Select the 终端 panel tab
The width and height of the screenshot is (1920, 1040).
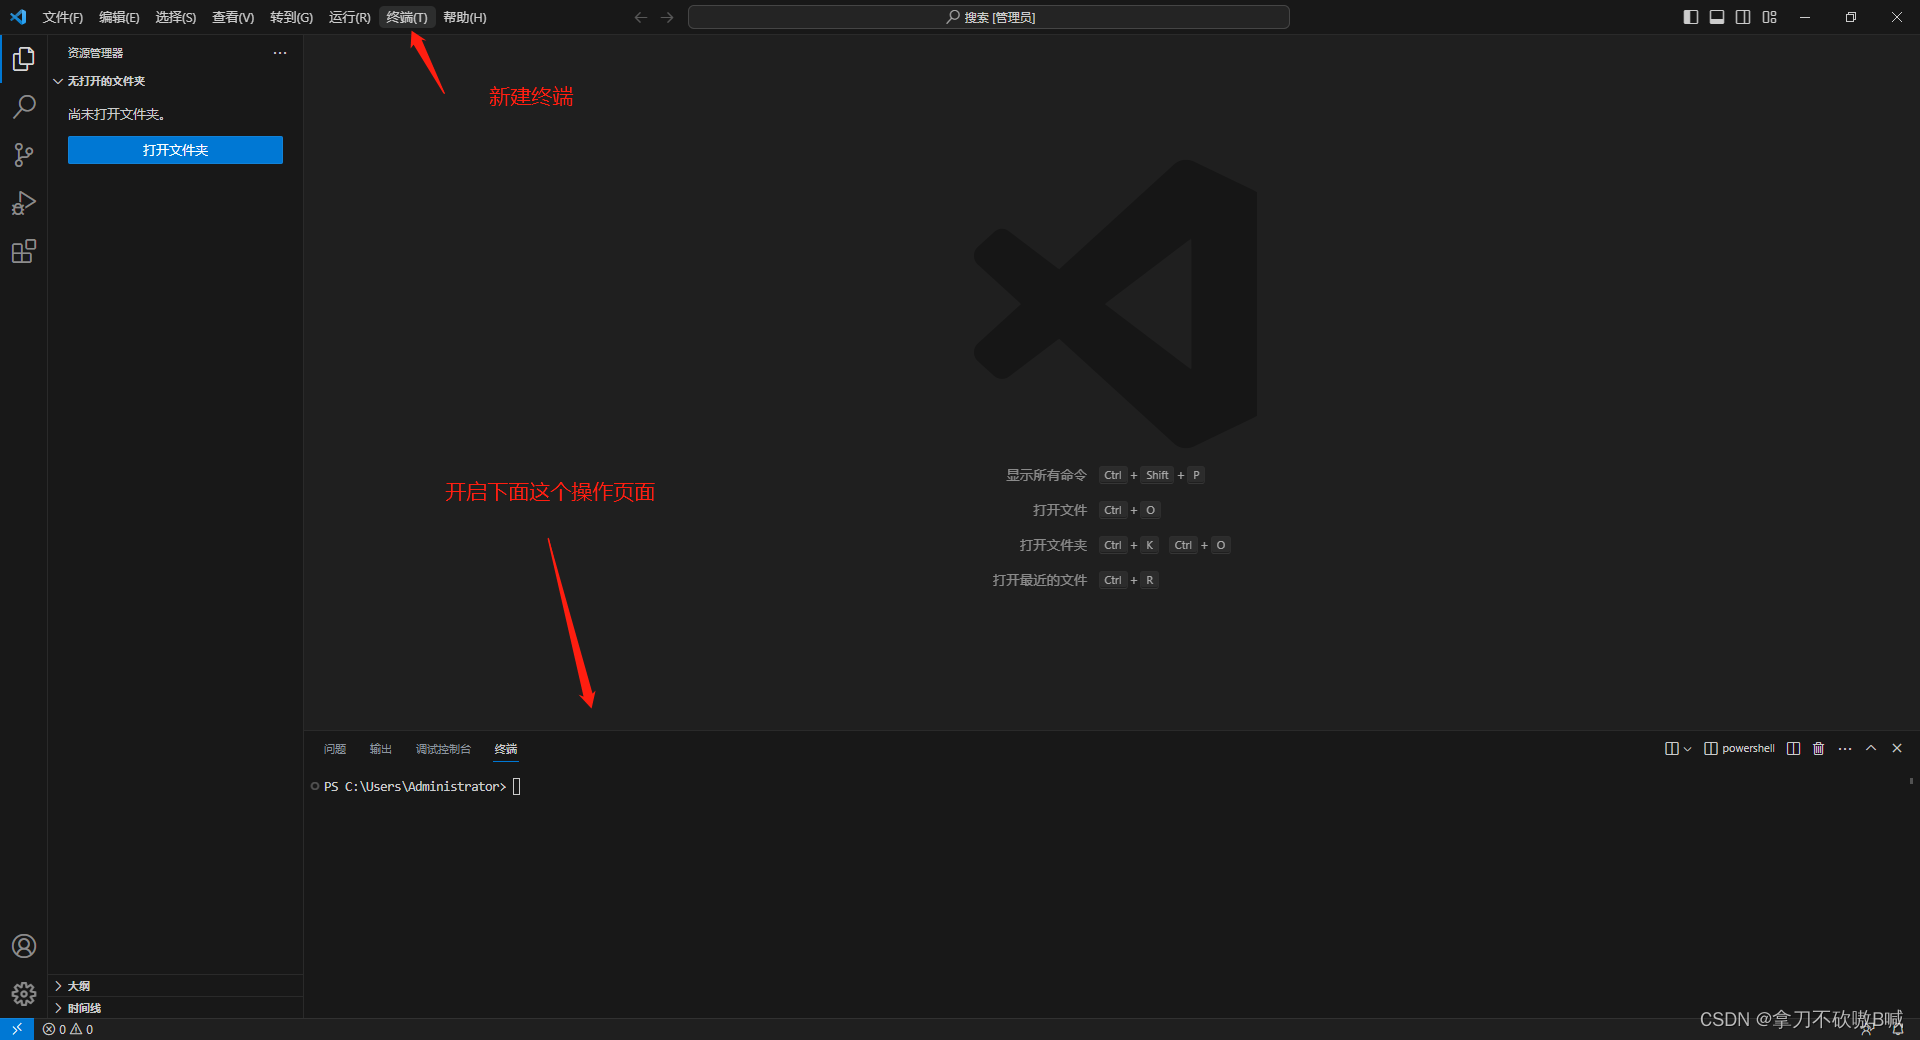point(506,749)
